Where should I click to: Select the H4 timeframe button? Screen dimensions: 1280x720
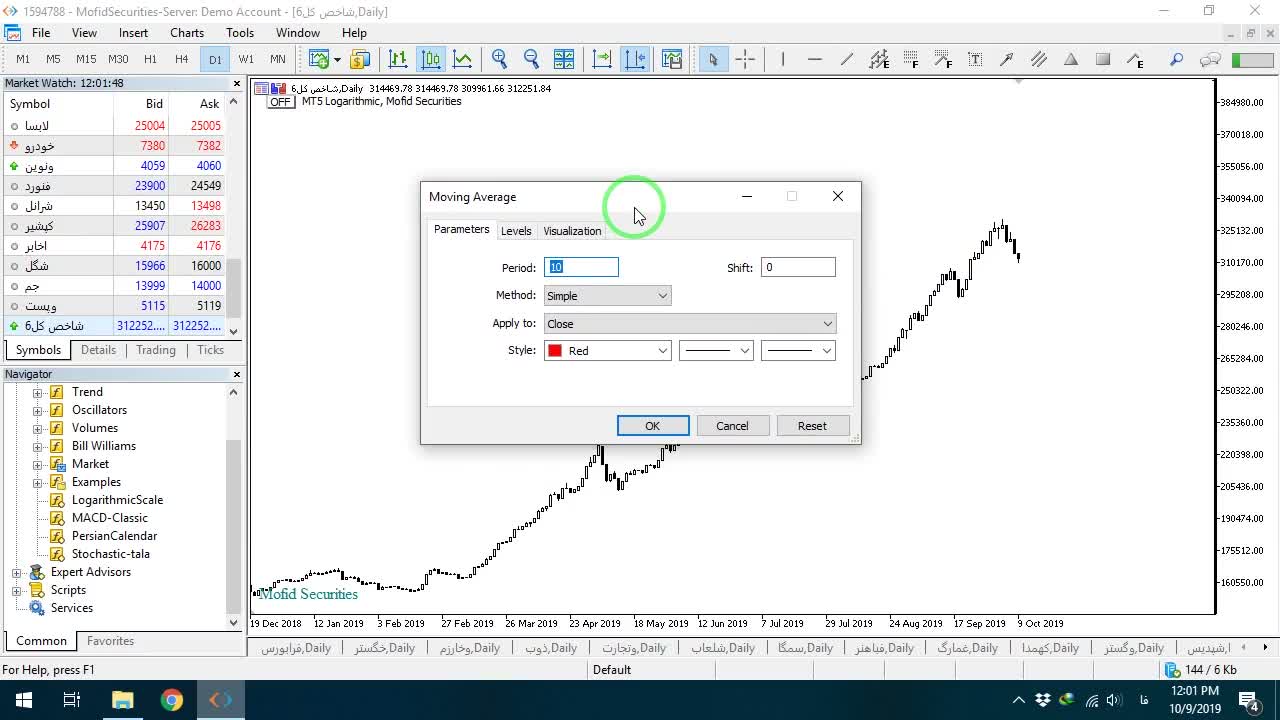[x=181, y=59]
